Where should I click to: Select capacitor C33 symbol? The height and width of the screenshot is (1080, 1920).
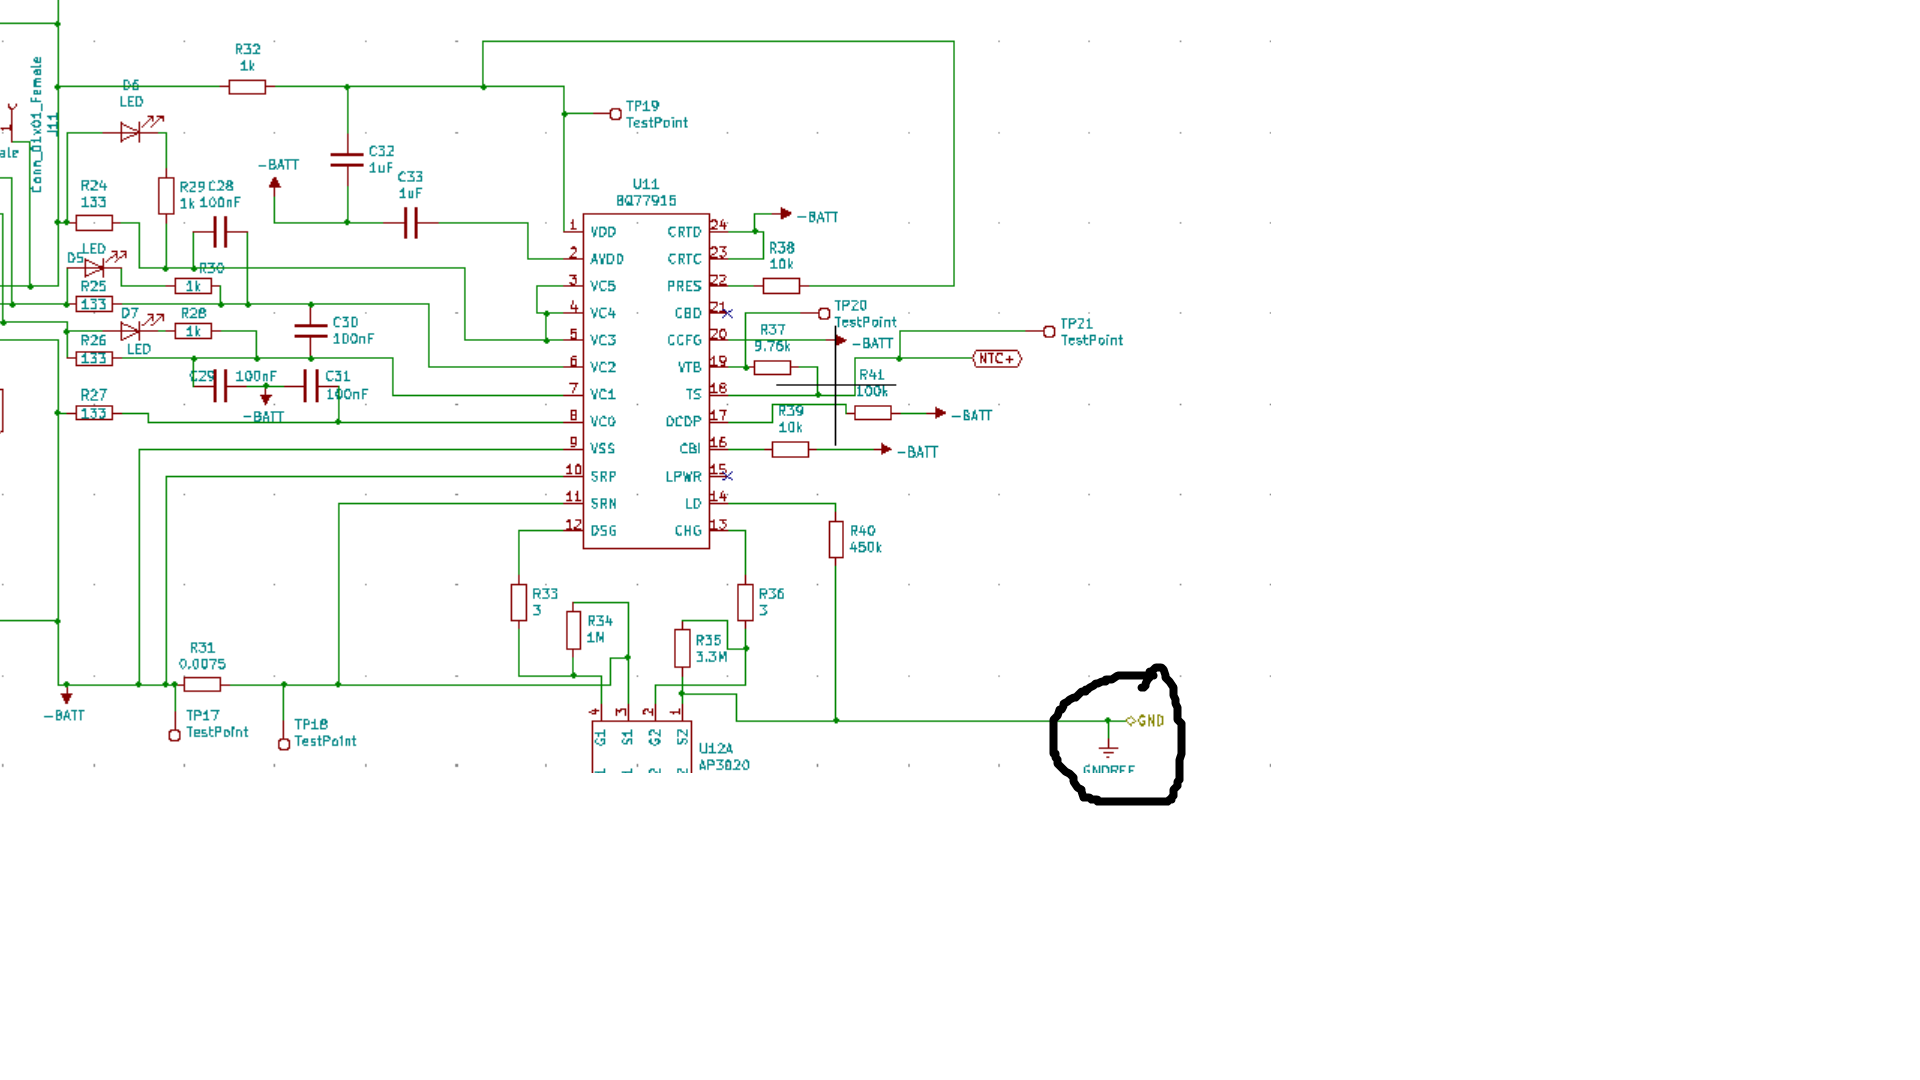[410, 223]
